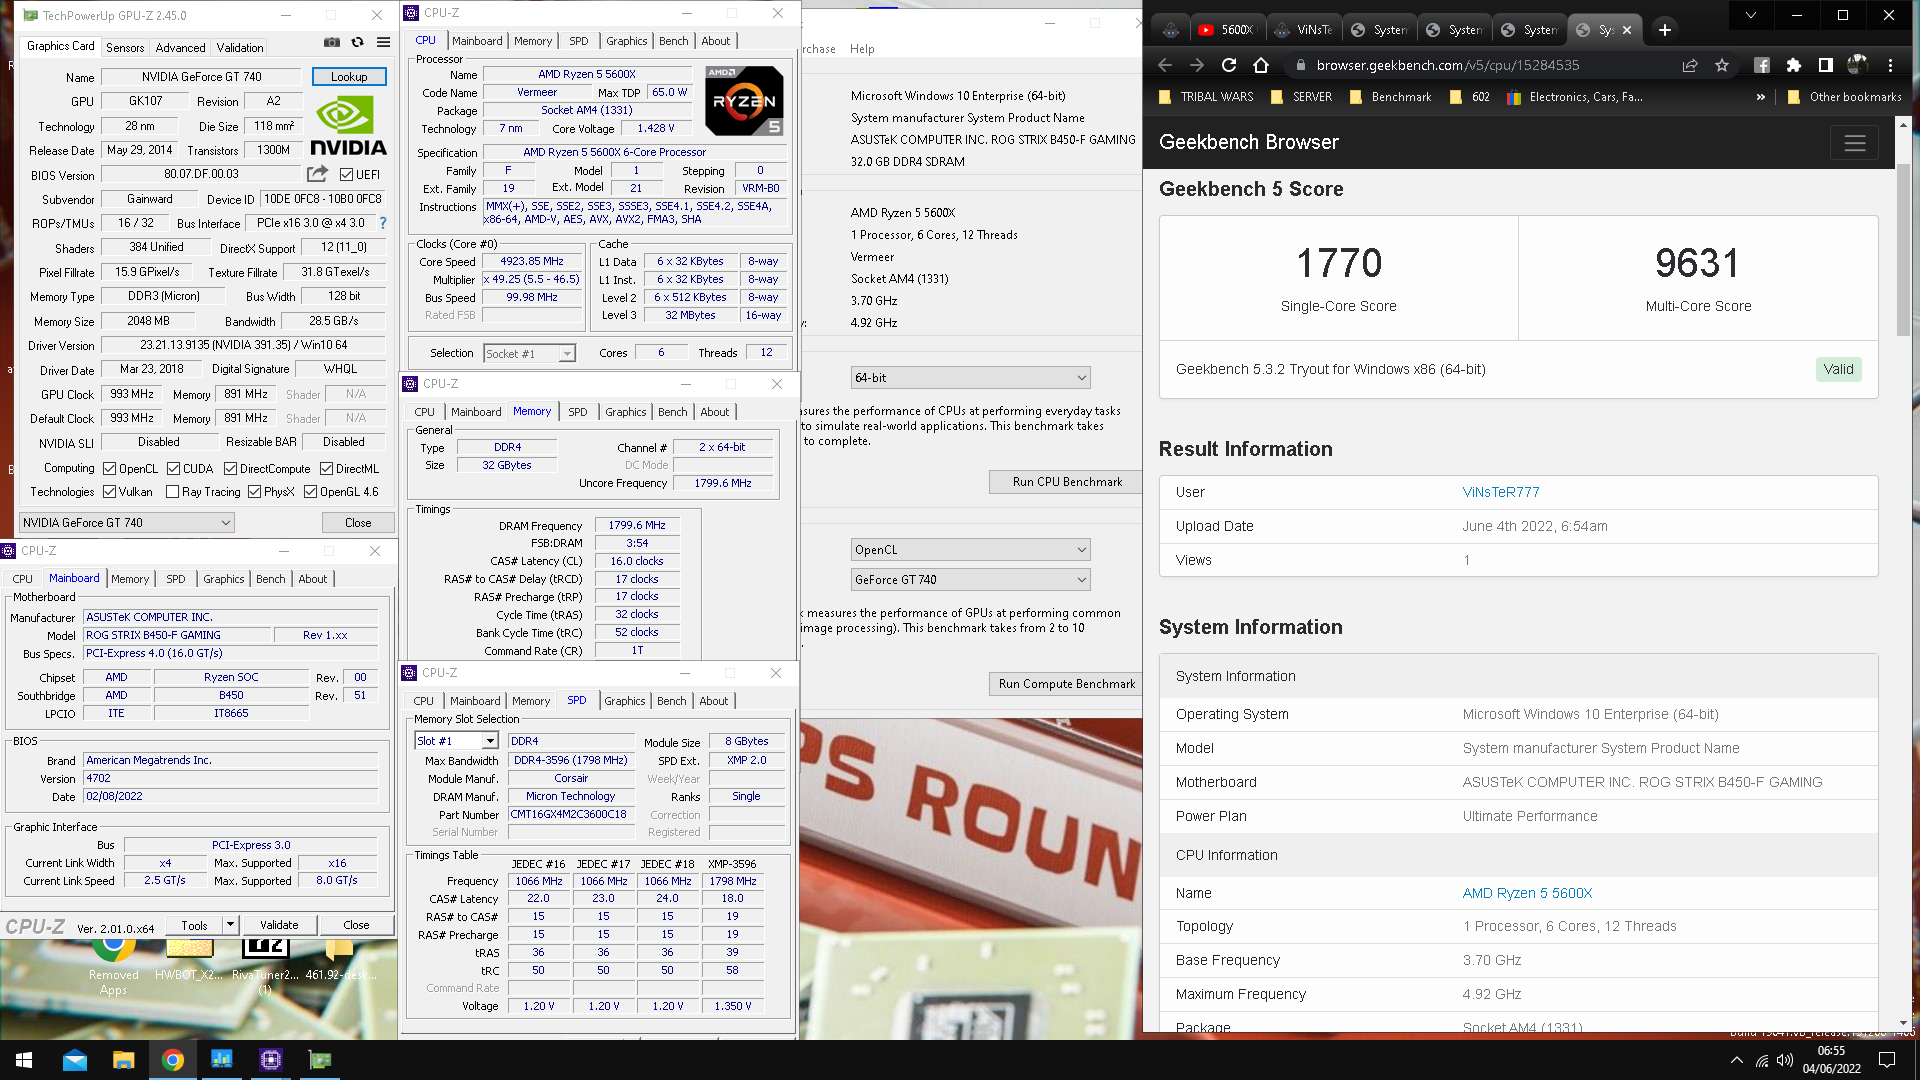Open the Bench tab in the top CPU-Z window
The width and height of the screenshot is (1920, 1080).
point(673,41)
